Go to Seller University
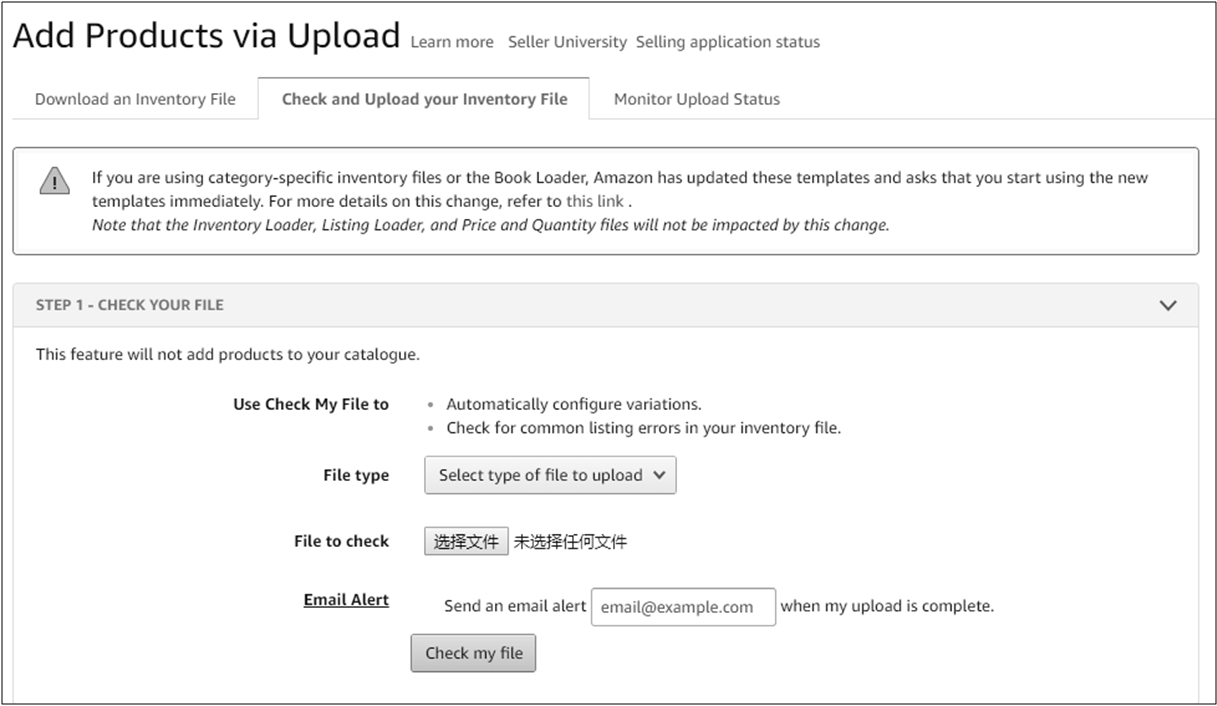Screen dimensions: 1217x706 tap(567, 42)
